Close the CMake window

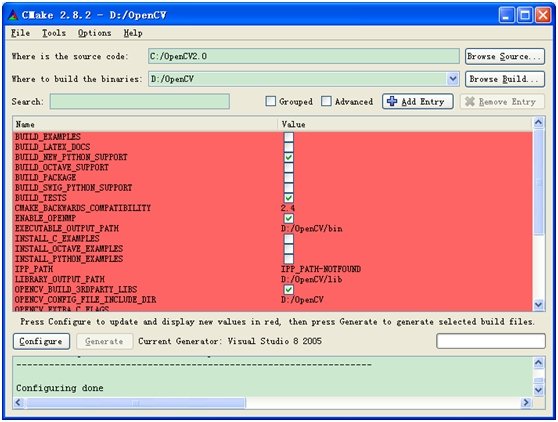[x=543, y=15]
